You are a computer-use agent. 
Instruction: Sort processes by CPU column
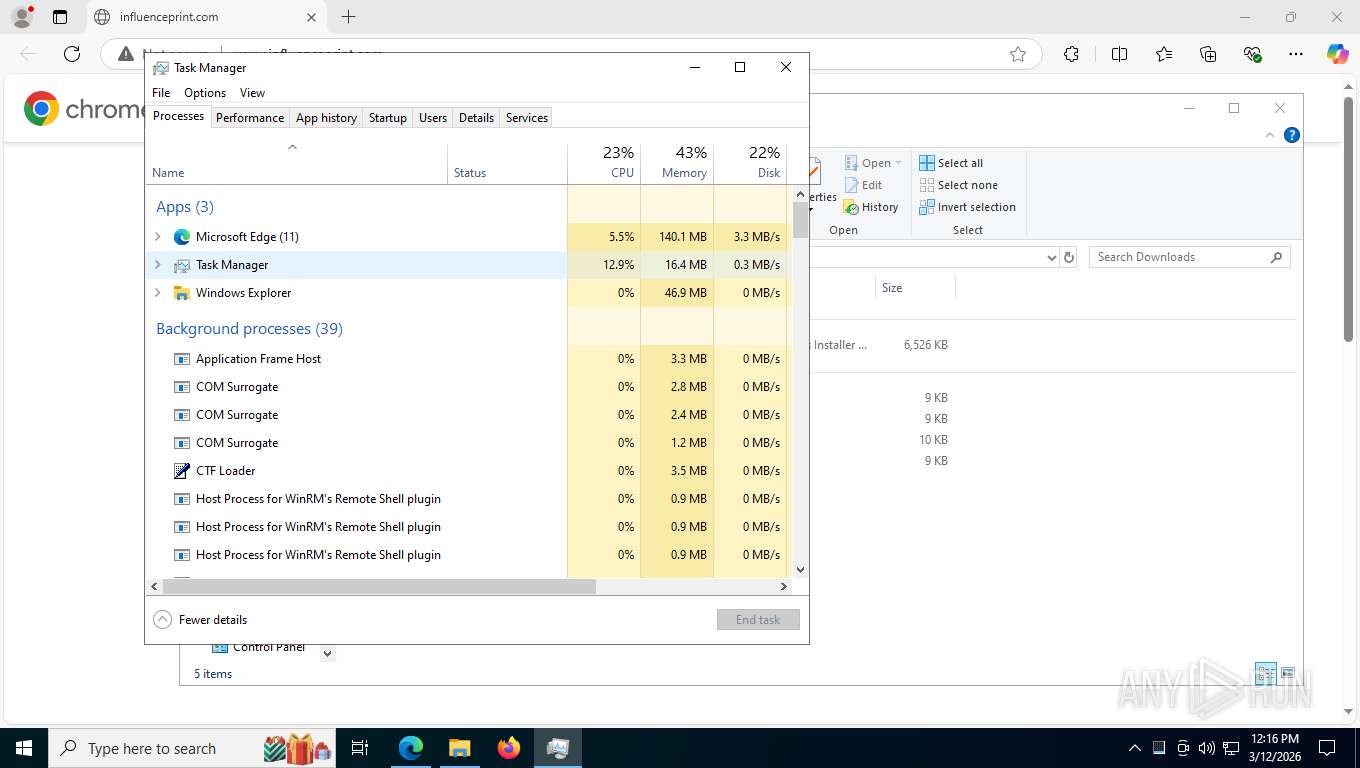[x=604, y=163]
